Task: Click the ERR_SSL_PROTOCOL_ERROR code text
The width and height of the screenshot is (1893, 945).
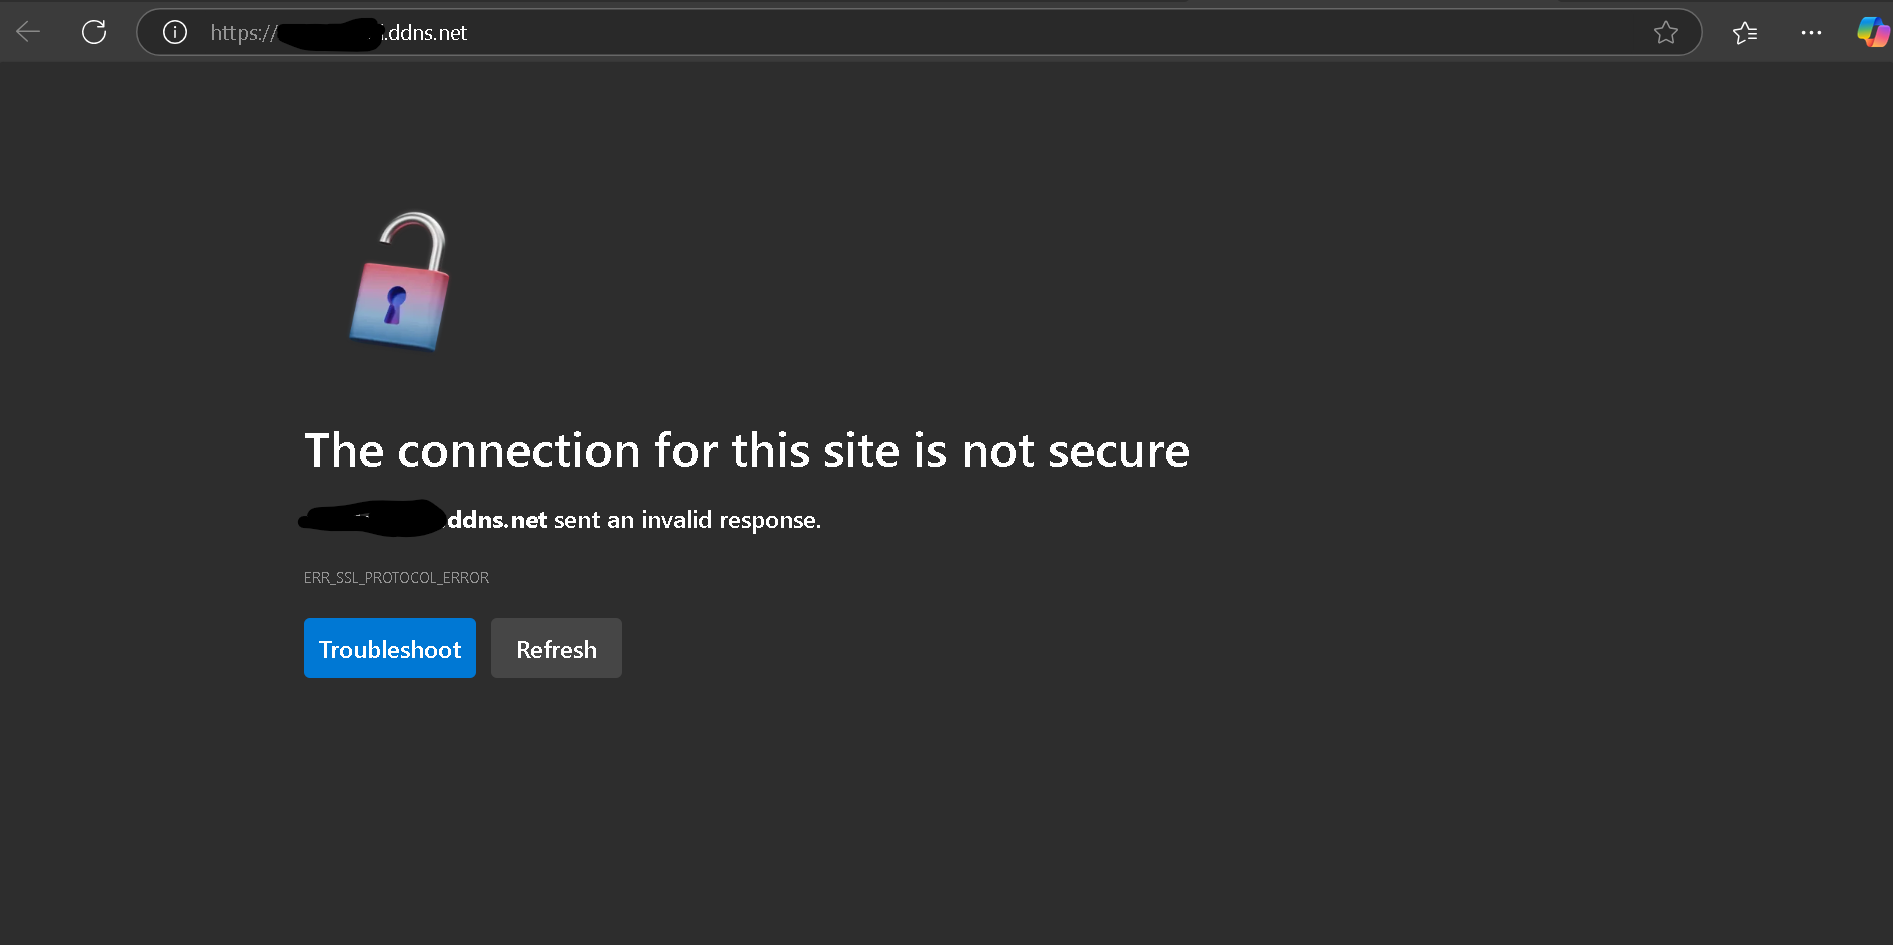Action: point(396,578)
